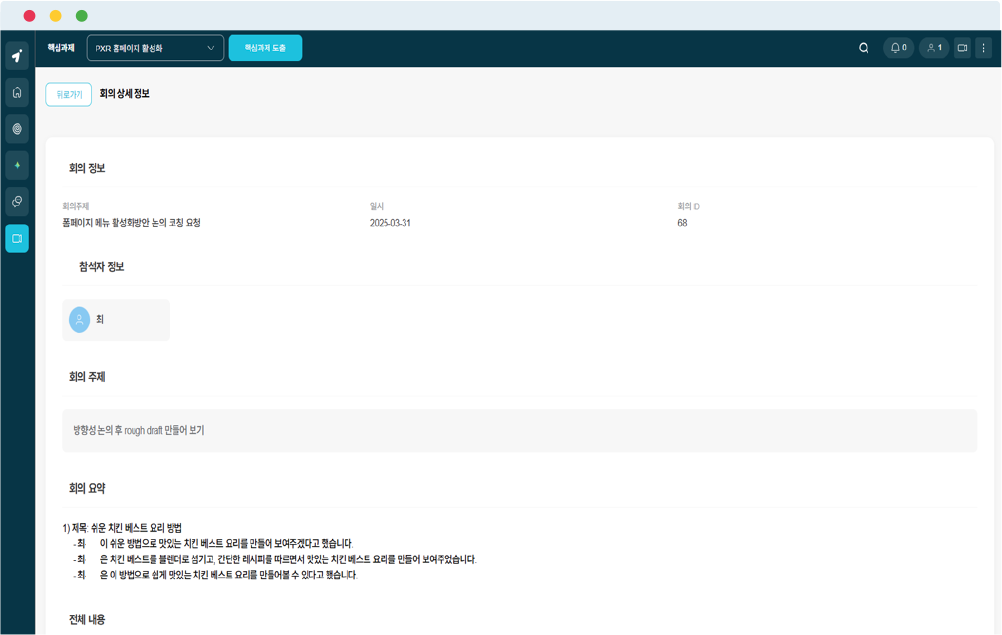
Task: Open the users indicator showing 1
Action: coord(934,48)
